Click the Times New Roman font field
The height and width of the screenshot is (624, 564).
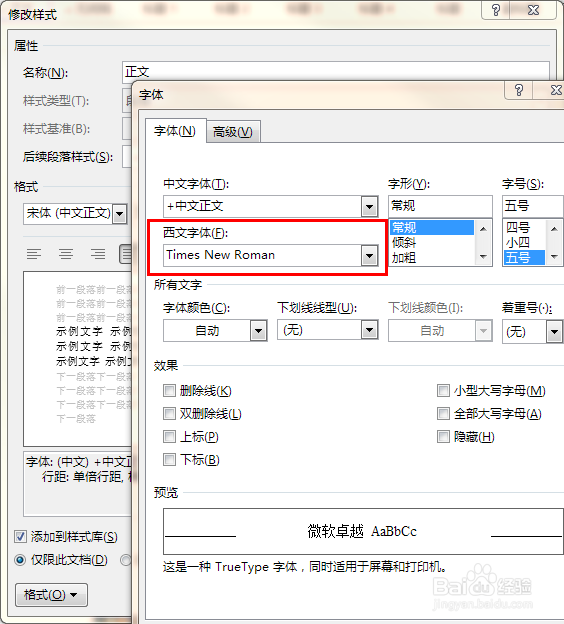263,255
